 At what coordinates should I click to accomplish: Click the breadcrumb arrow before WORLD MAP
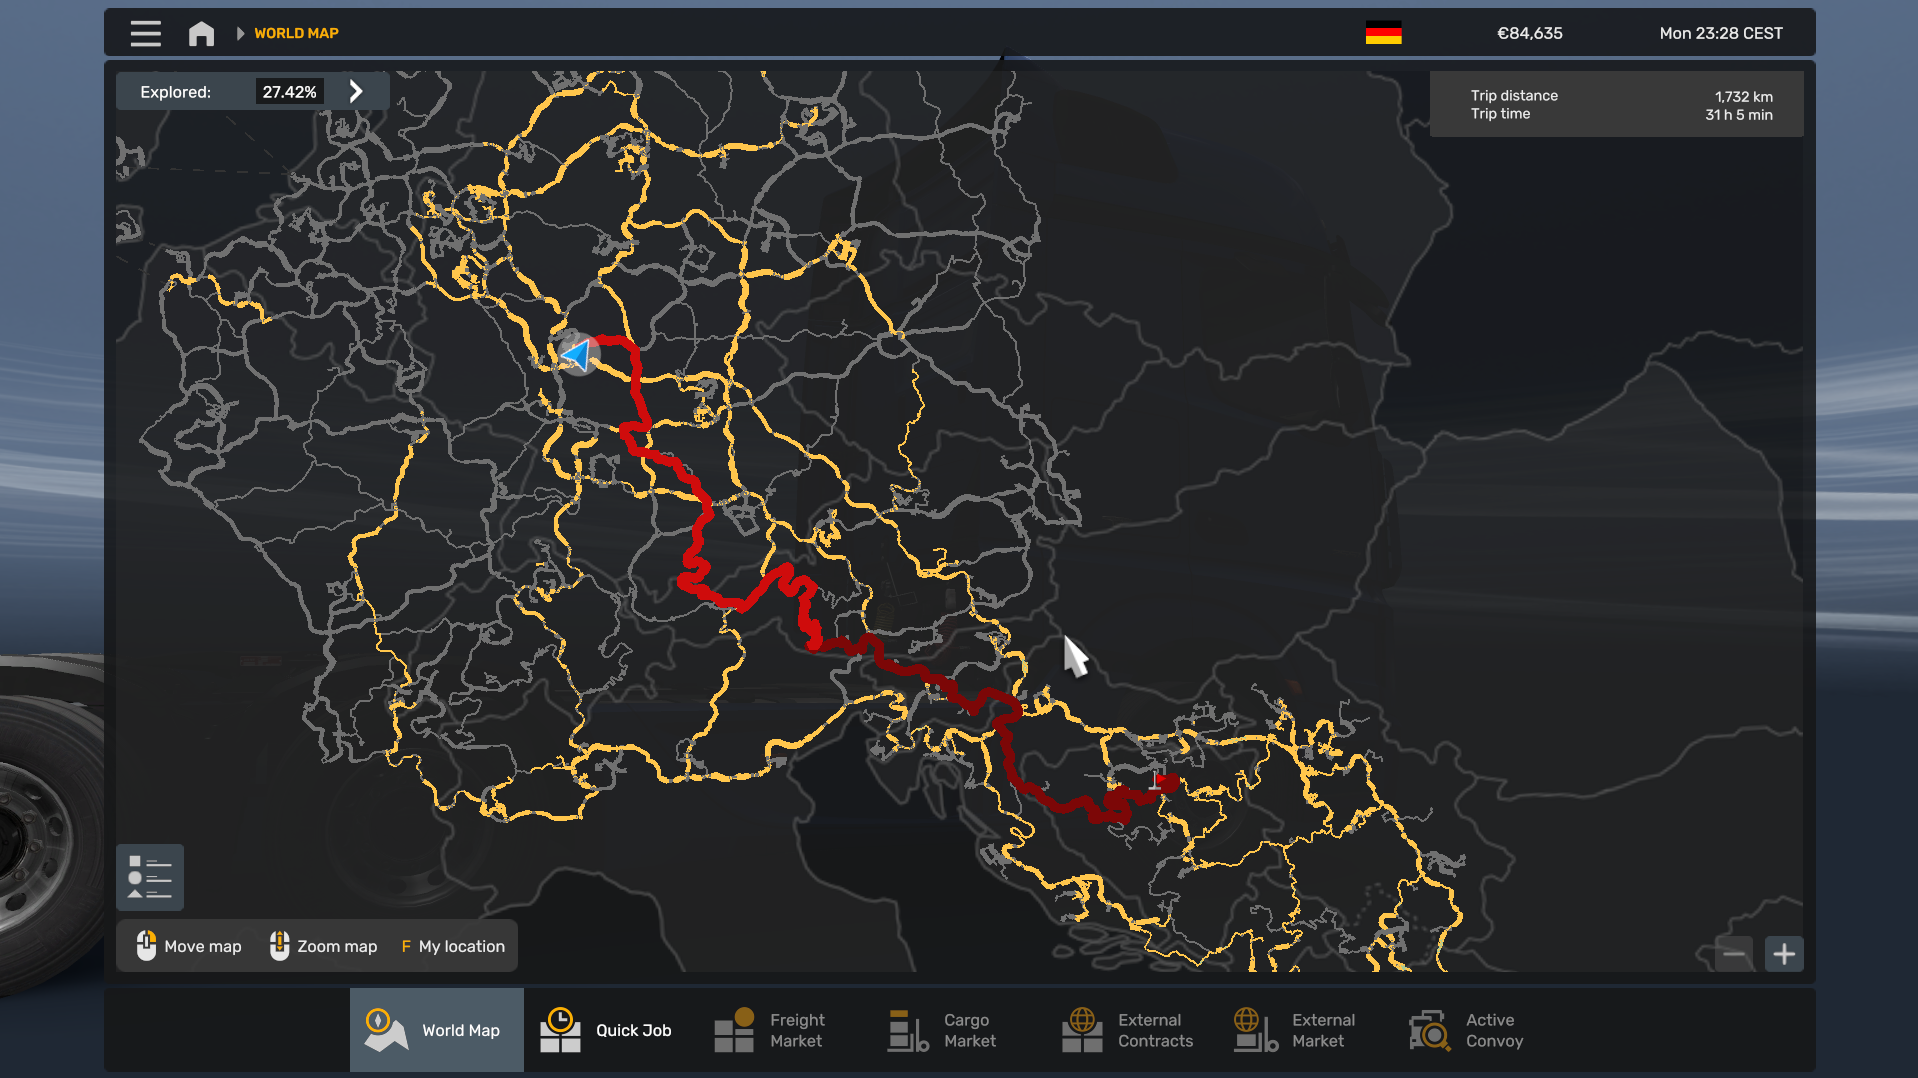240,33
